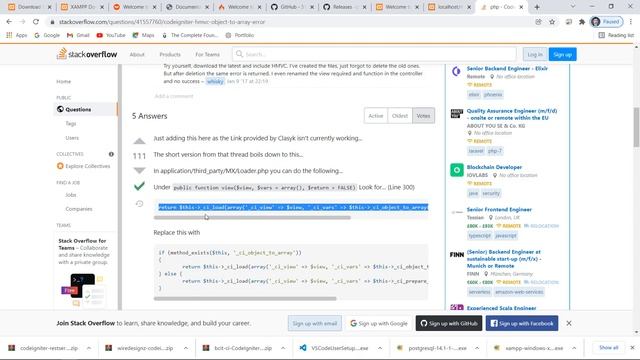640x360 pixels.
Task: Open Senior Frontend Engineer job listing
Action: (x=499, y=209)
